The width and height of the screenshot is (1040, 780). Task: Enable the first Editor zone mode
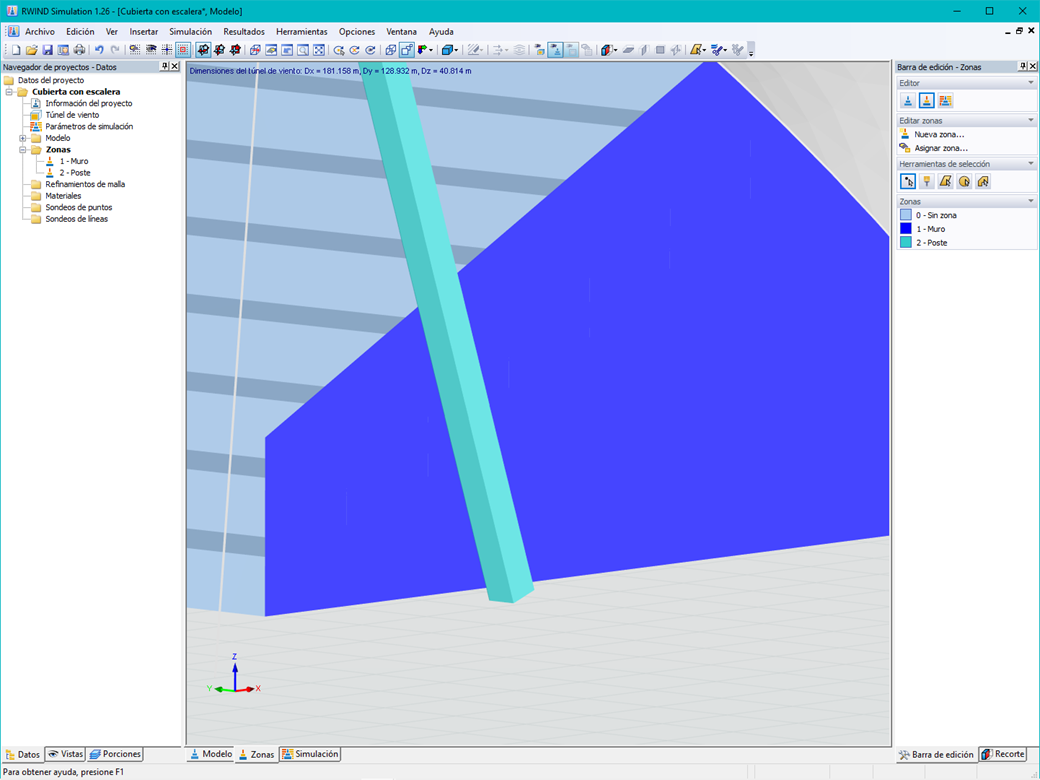pos(907,100)
